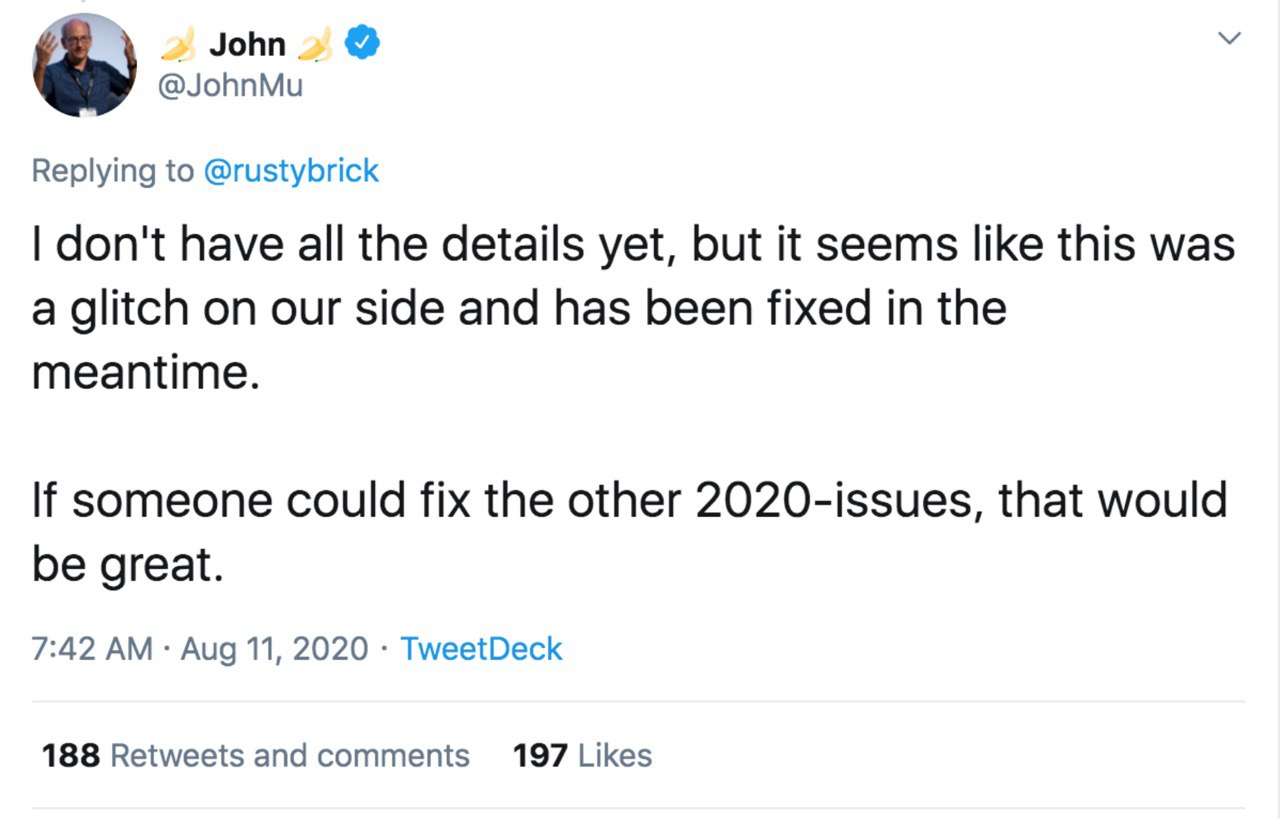Visit the @JohnMu handle link
The image size is (1280, 818).
click(231, 86)
